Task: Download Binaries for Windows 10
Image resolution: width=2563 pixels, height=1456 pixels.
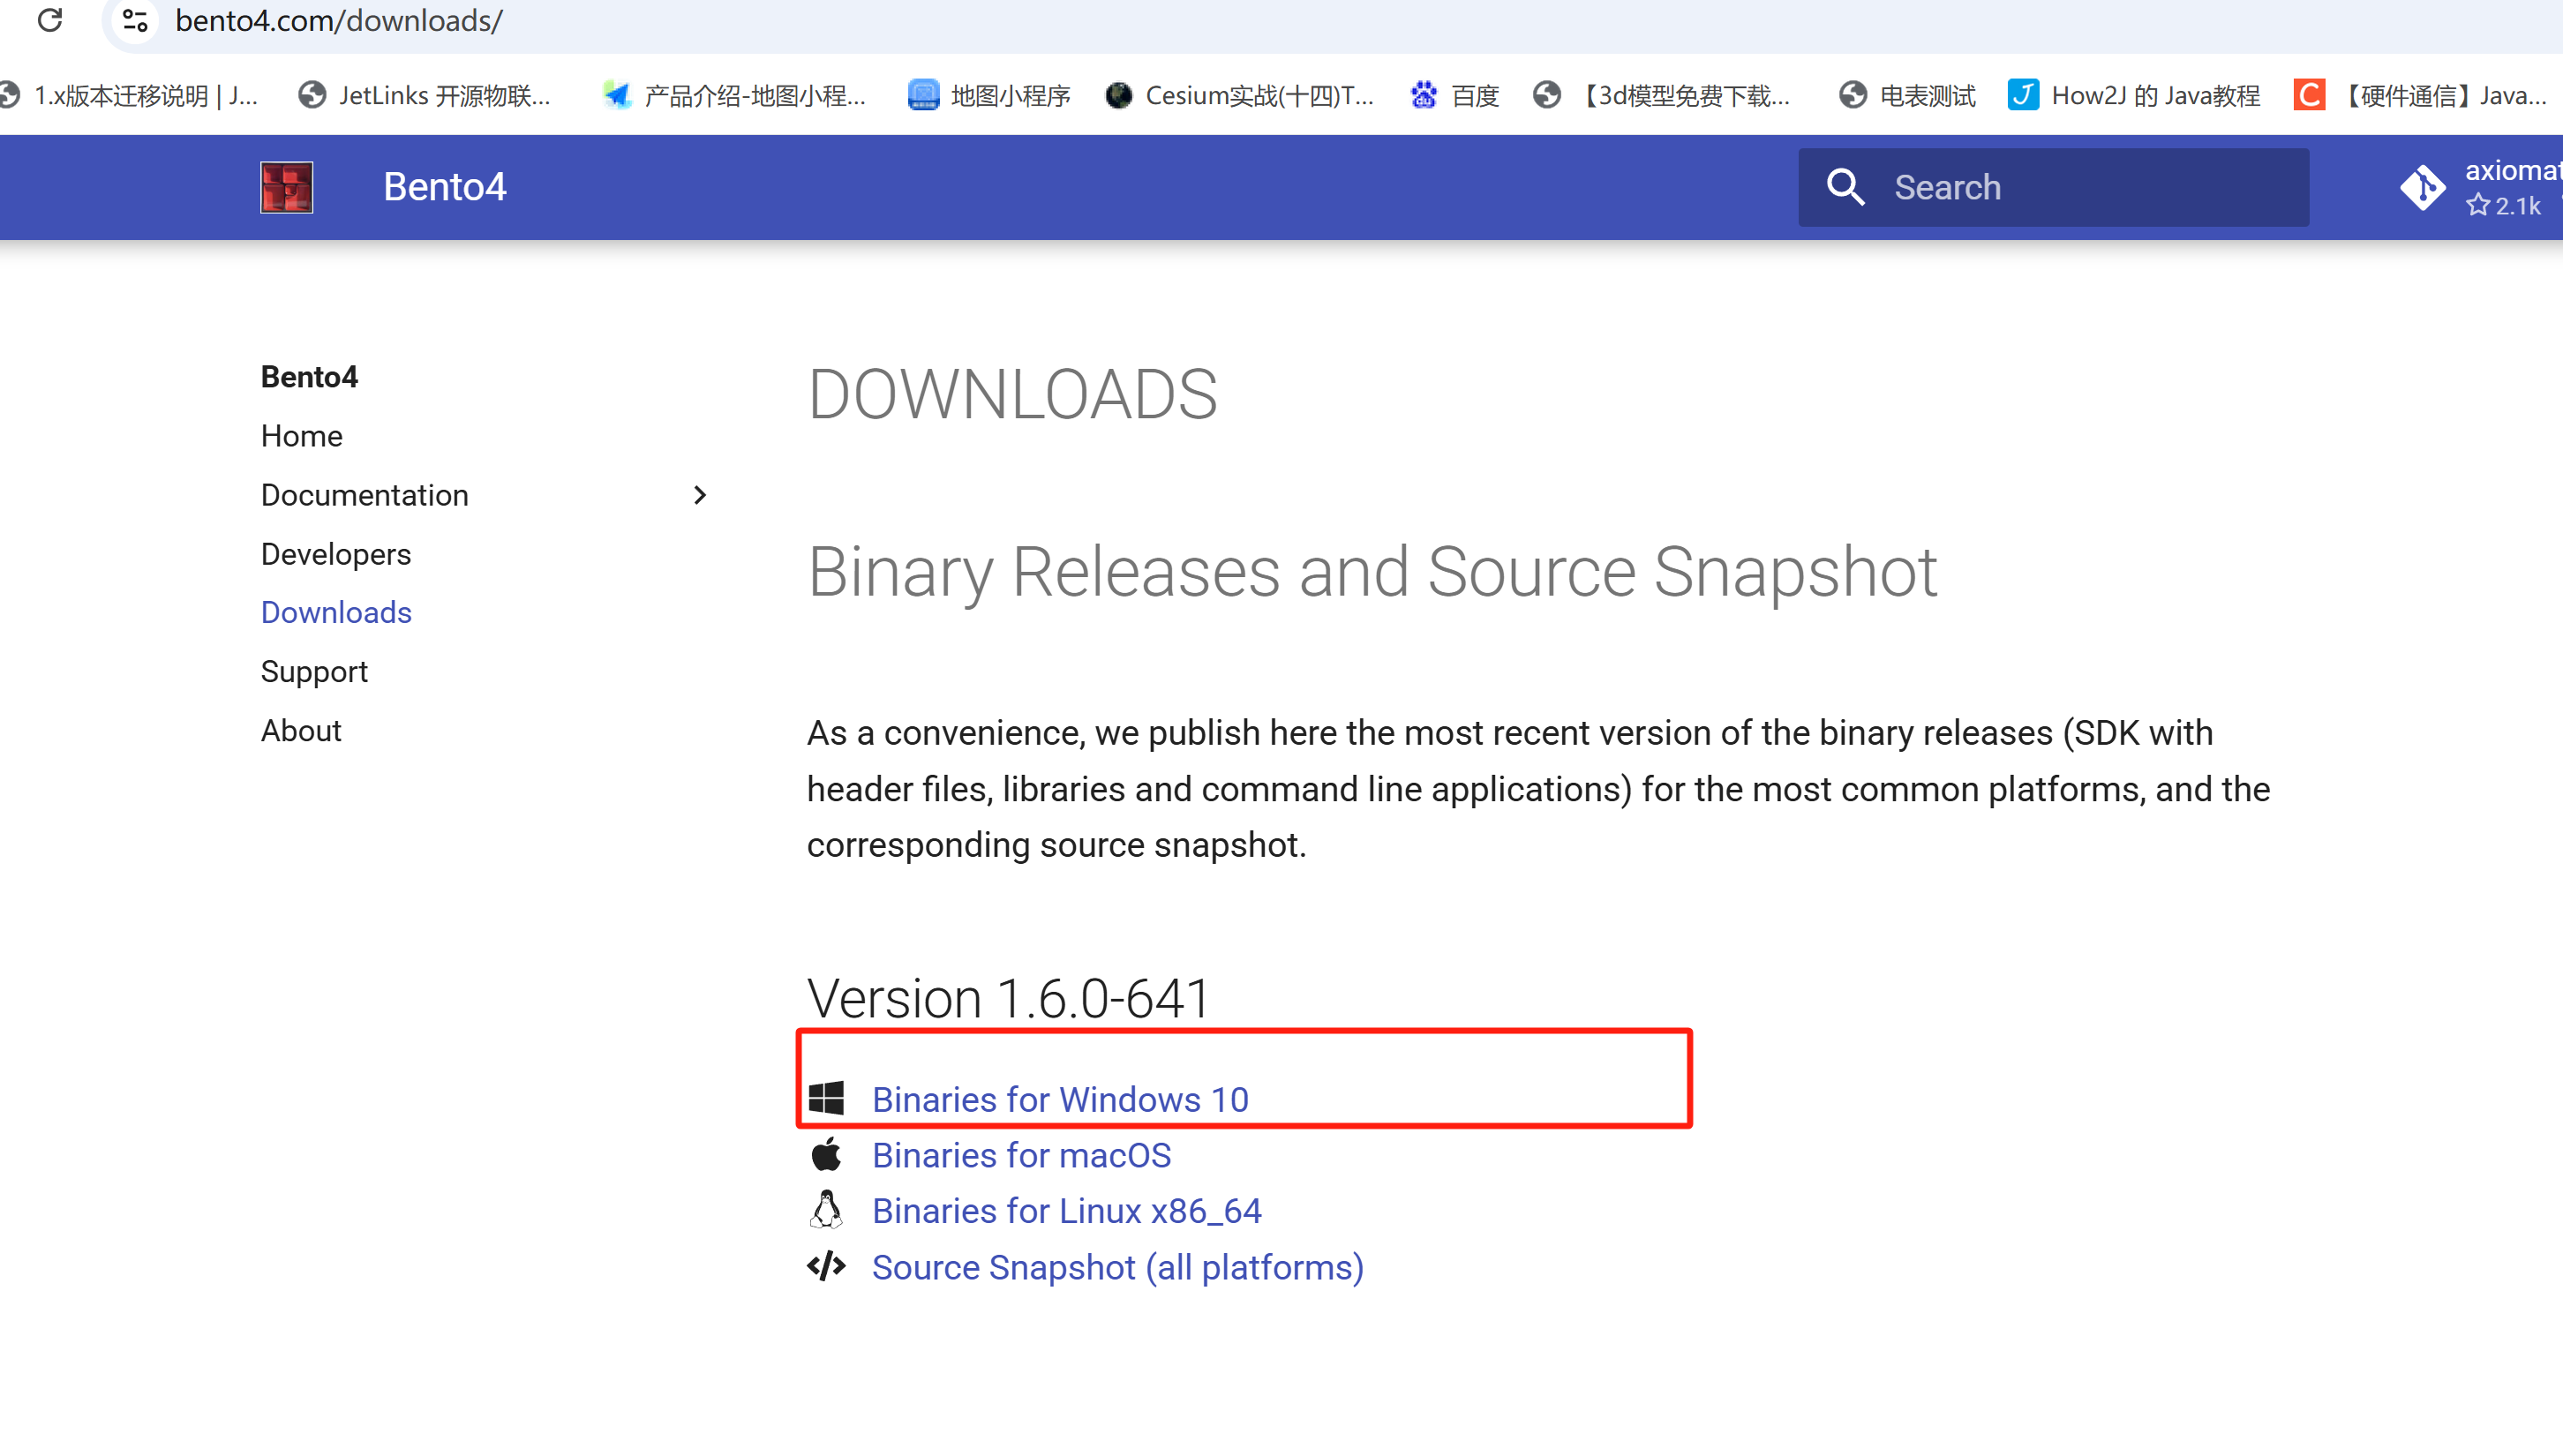Action: coord(1060,1099)
